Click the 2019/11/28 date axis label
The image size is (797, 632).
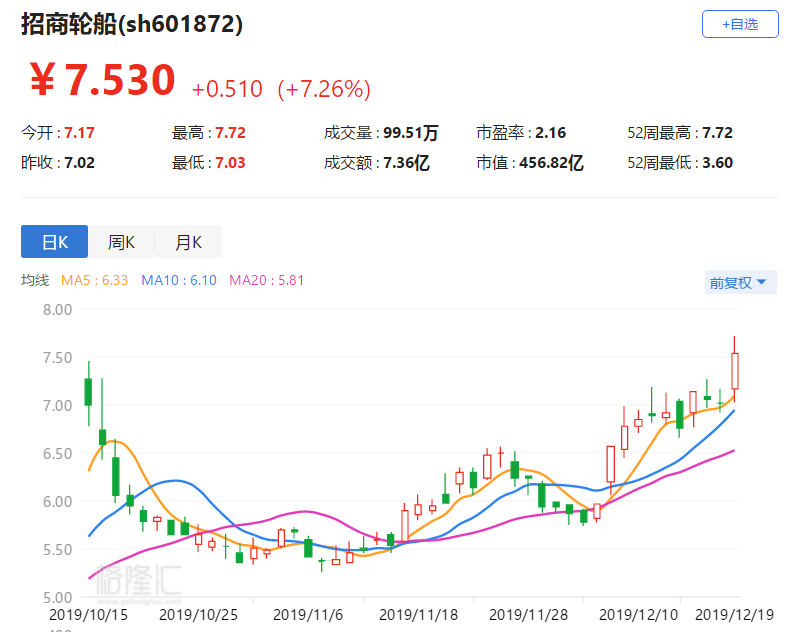pos(528,615)
